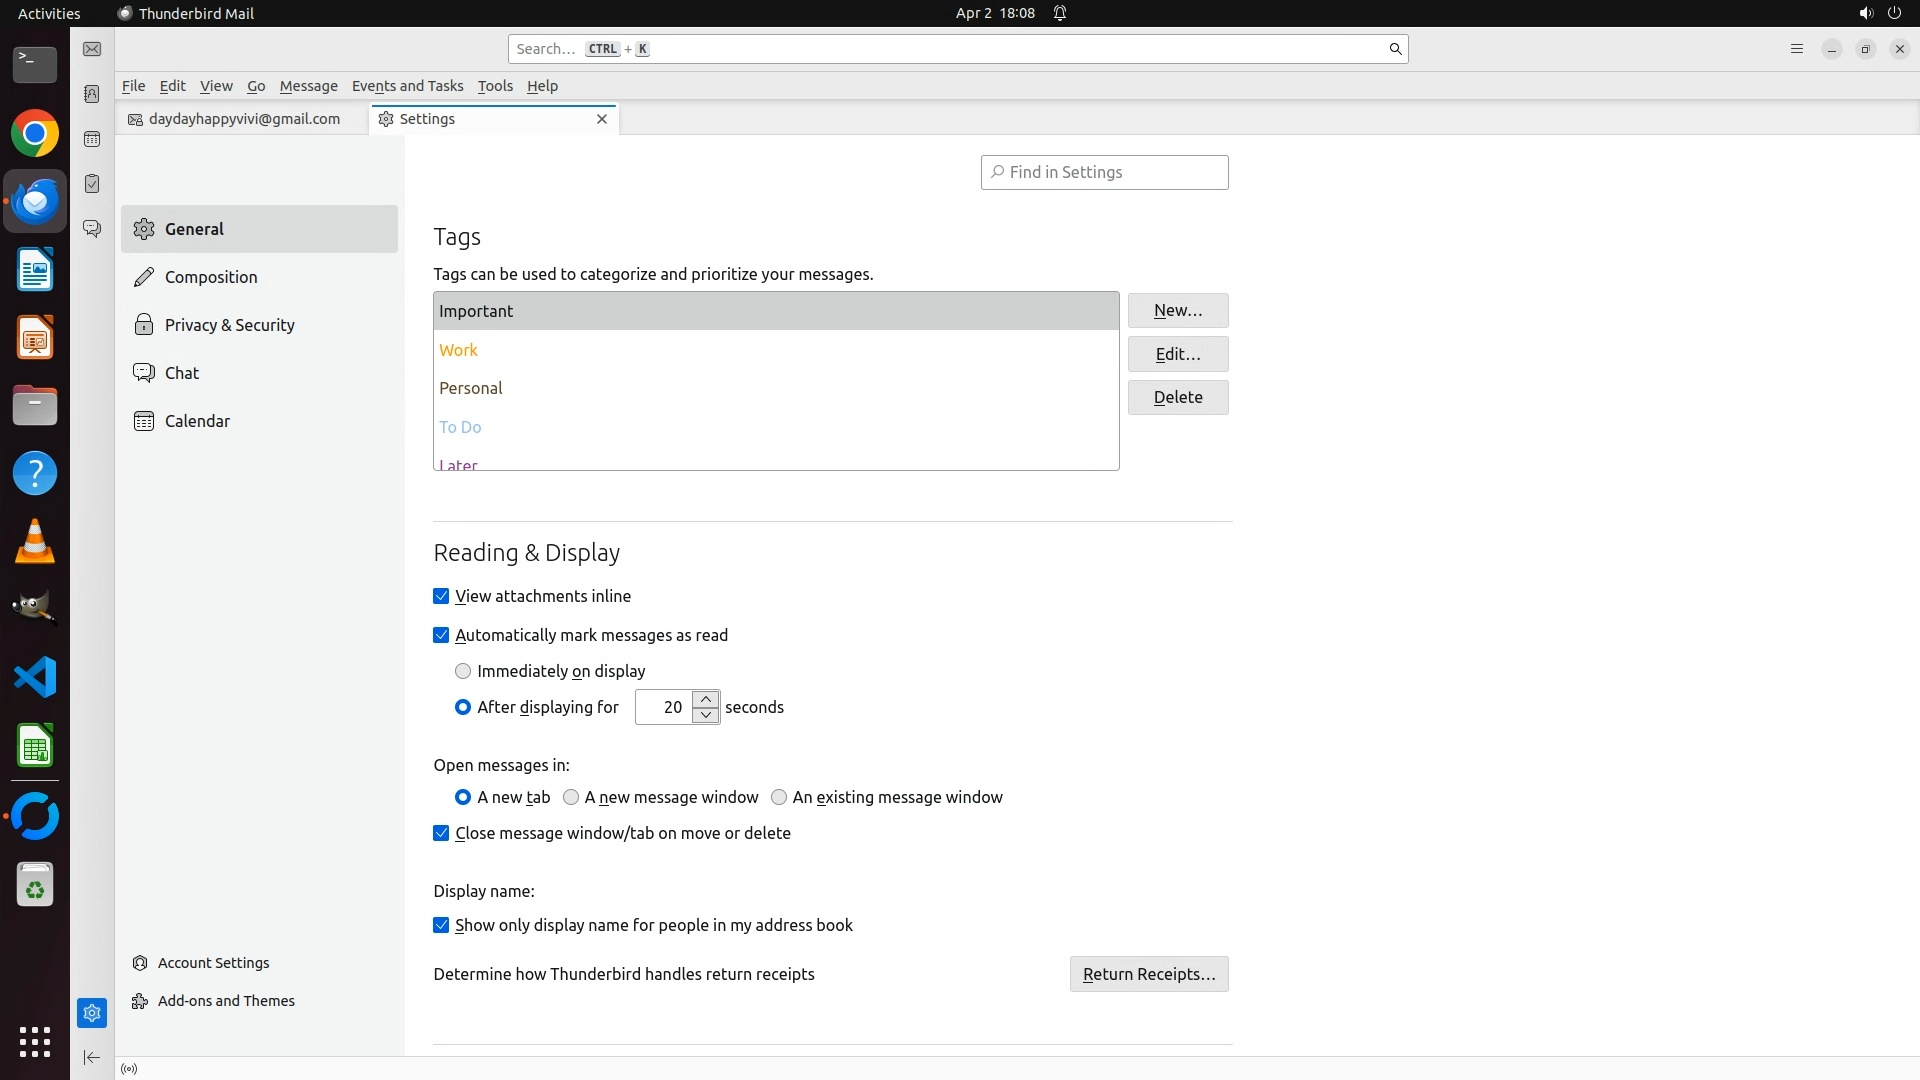Open Mail space in left toolbar
The image size is (1920, 1080).
[92, 49]
